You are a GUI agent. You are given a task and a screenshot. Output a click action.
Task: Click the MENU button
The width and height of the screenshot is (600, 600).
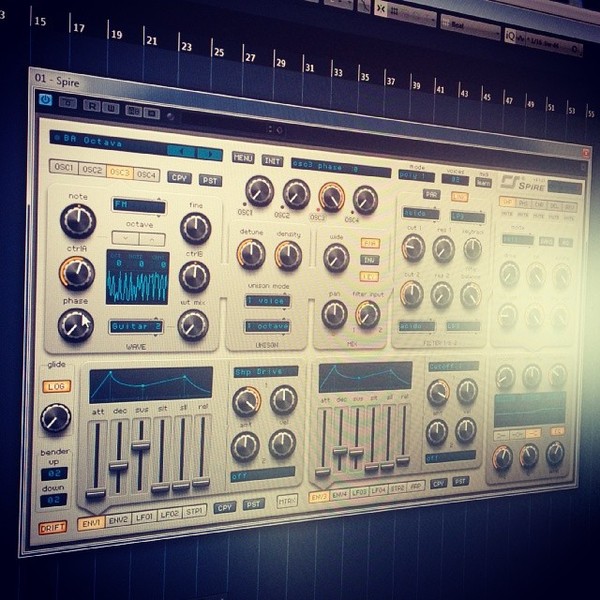pos(243,158)
